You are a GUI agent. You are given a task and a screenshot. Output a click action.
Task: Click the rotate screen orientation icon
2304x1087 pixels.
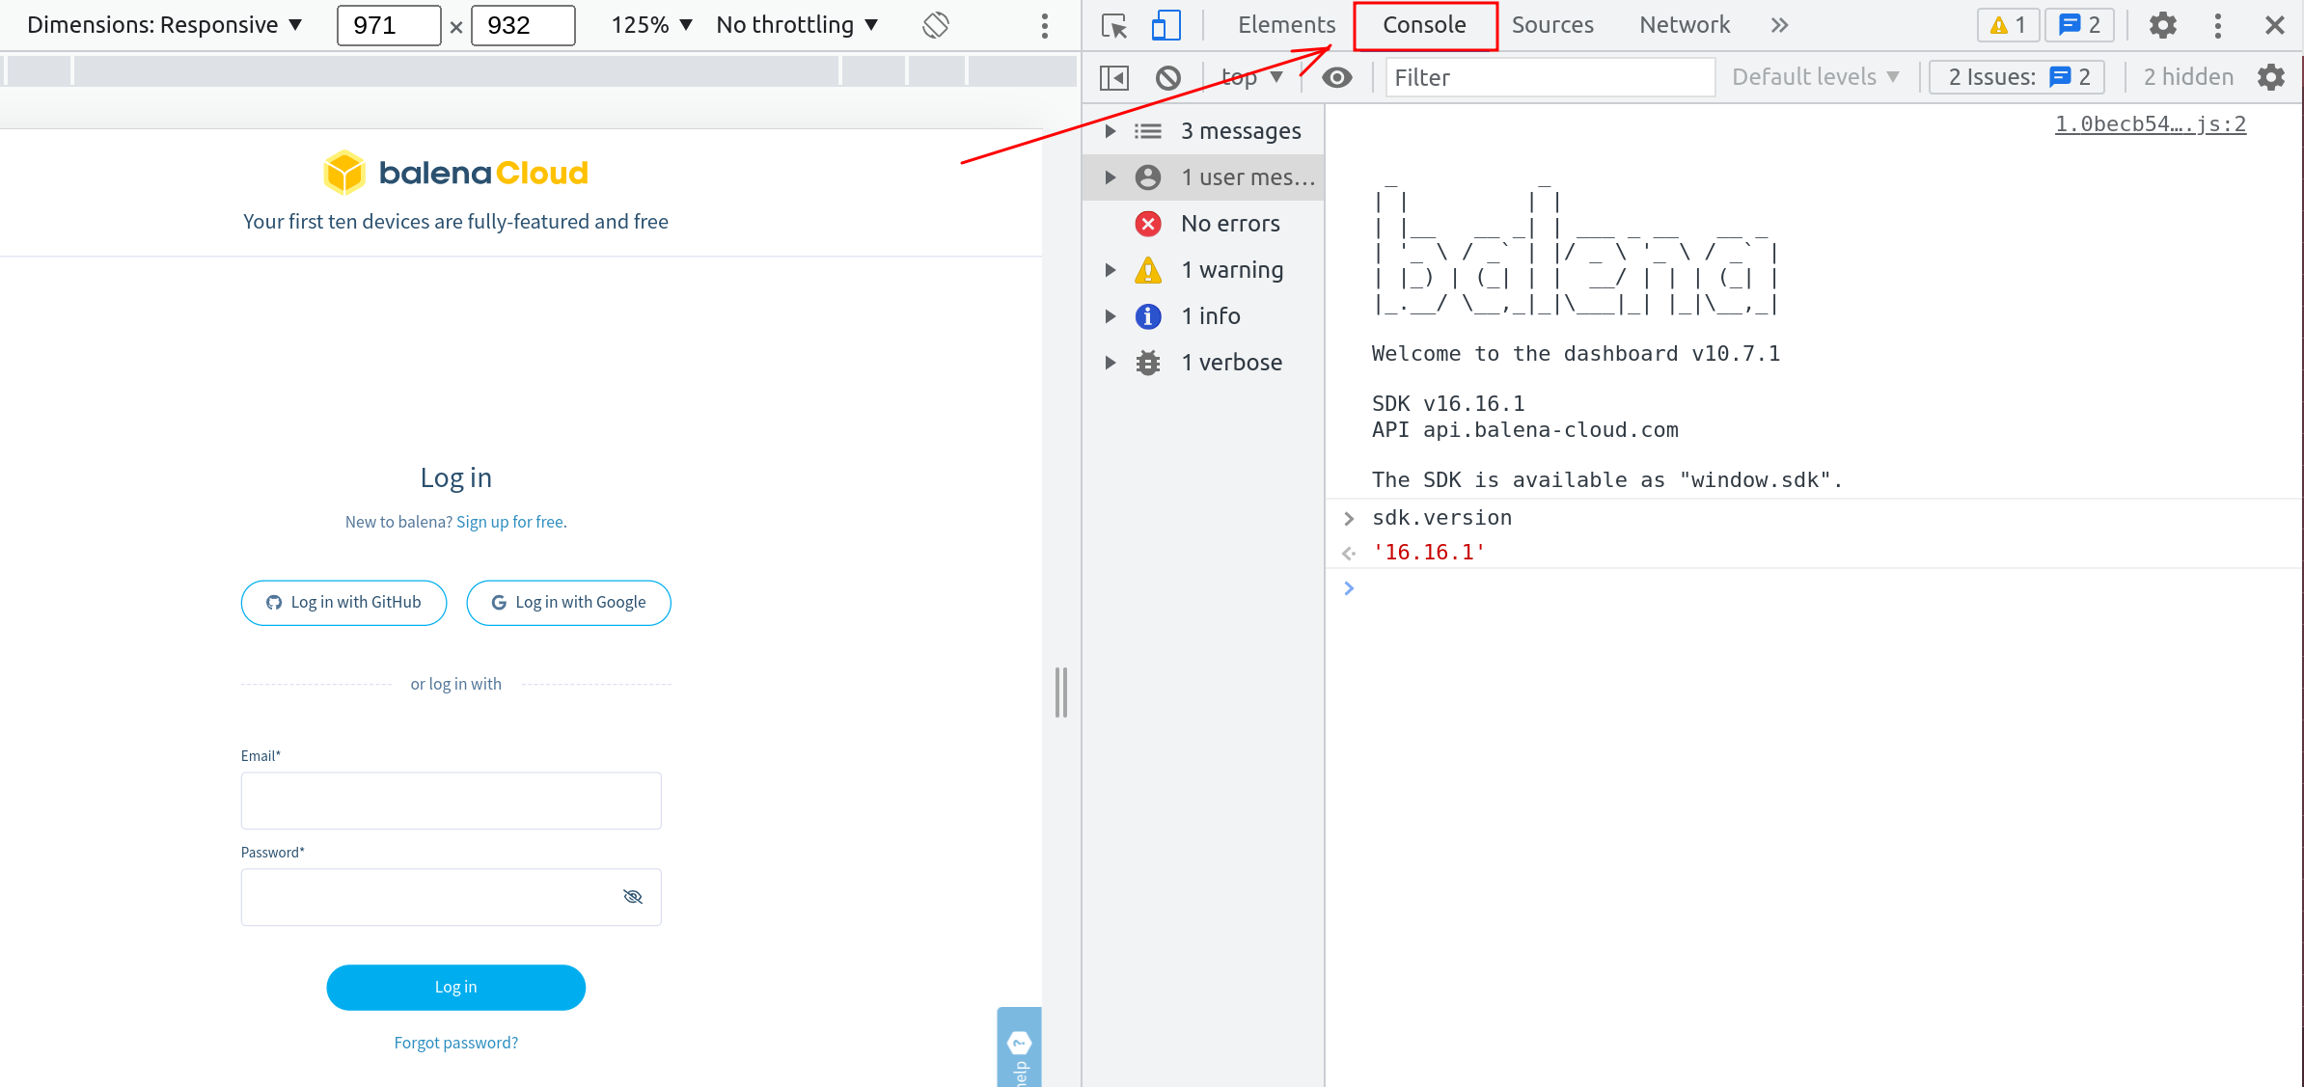point(936,26)
